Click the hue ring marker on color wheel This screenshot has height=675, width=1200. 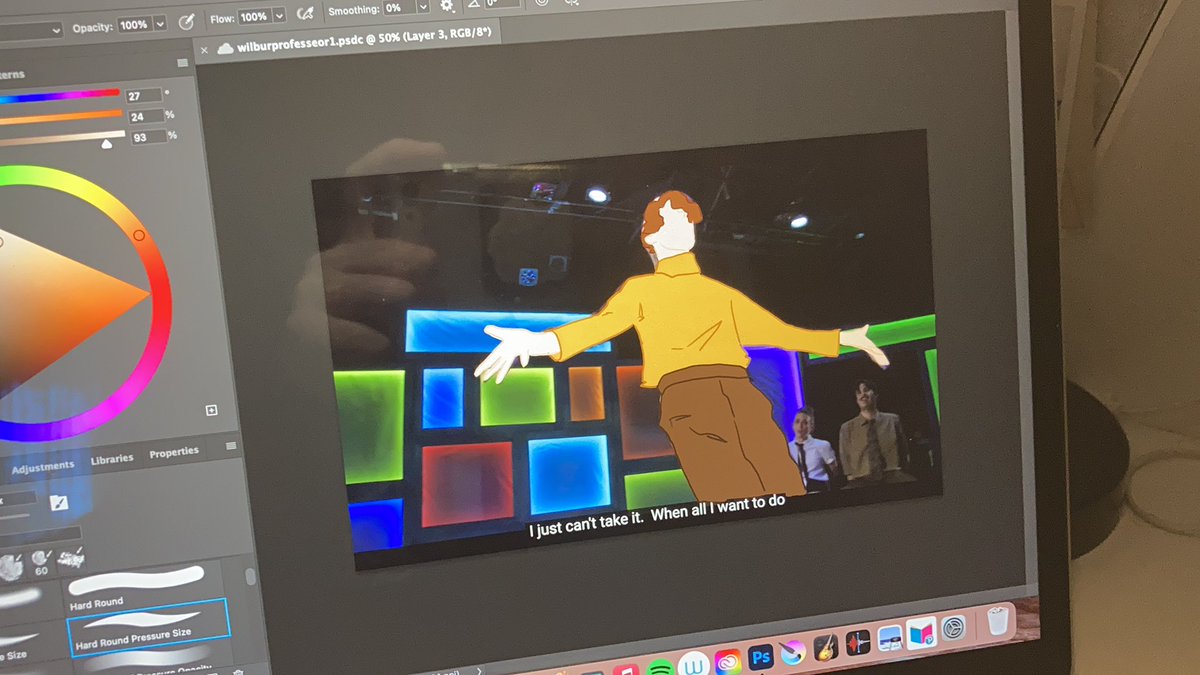[x=138, y=235]
